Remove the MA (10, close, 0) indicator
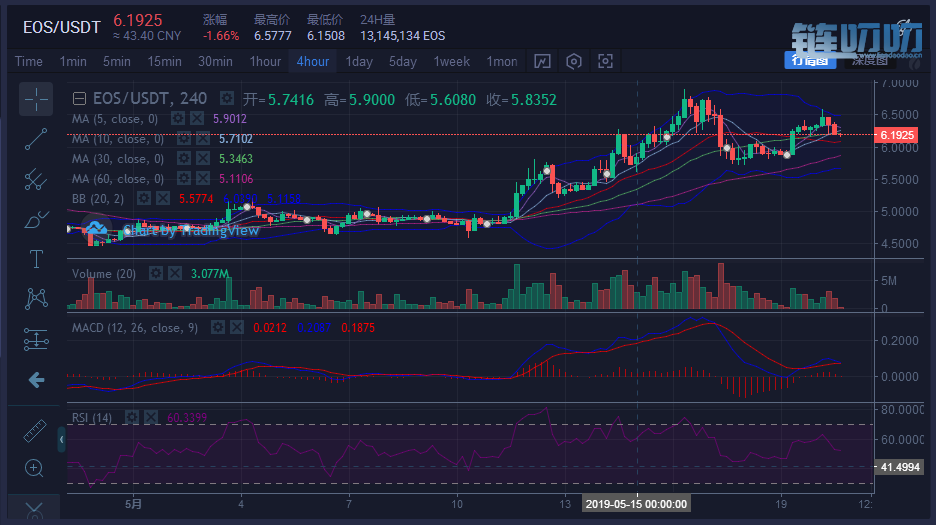The width and height of the screenshot is (936, 525). (203, 139)
